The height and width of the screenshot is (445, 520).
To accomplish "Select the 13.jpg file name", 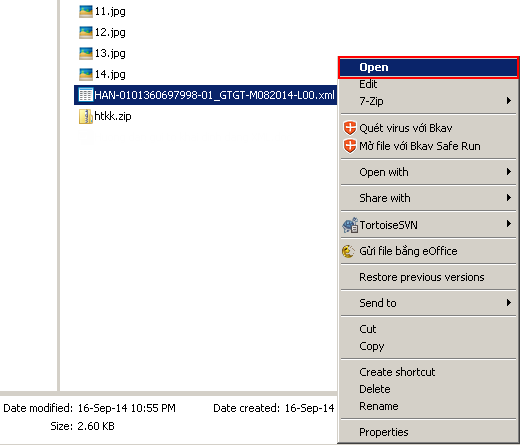I will pyautogui.click(x=110, y=54).
